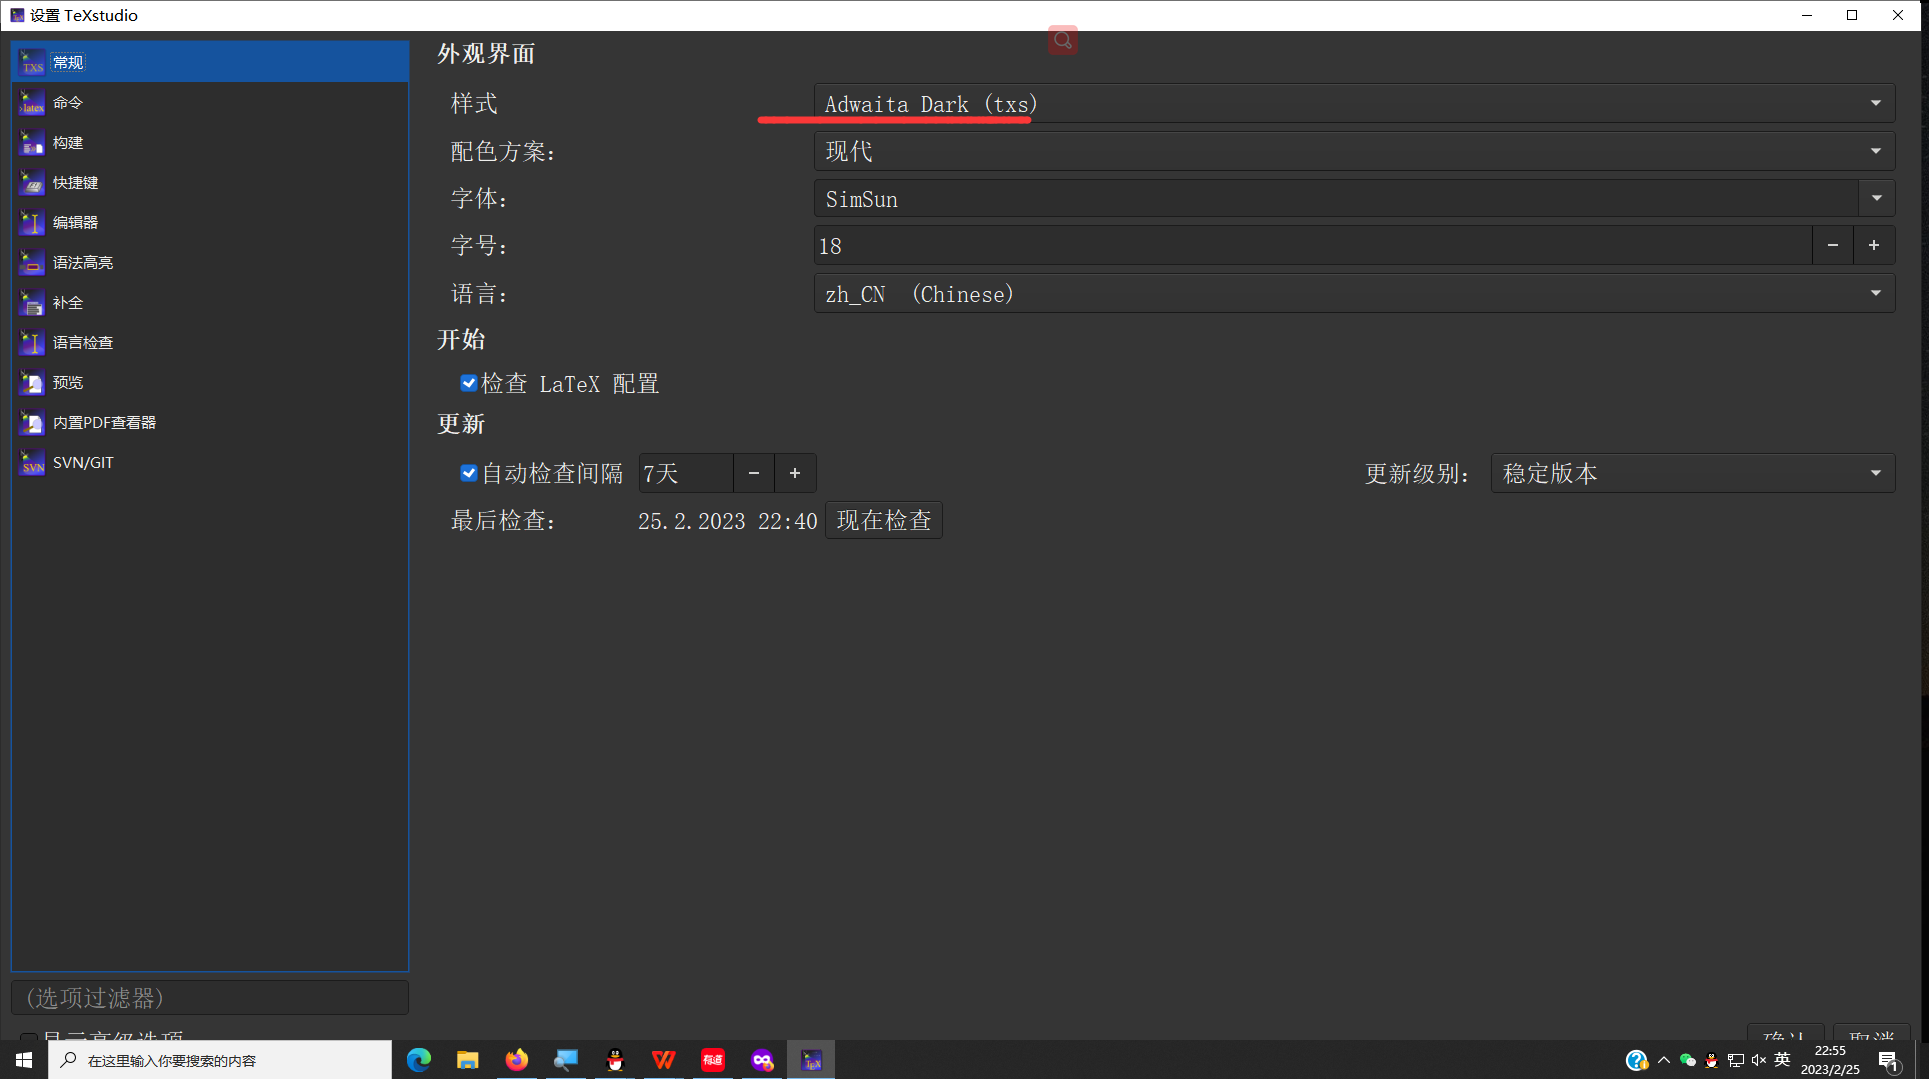Decrease the auto-check interval days

(x=754, y=473)
